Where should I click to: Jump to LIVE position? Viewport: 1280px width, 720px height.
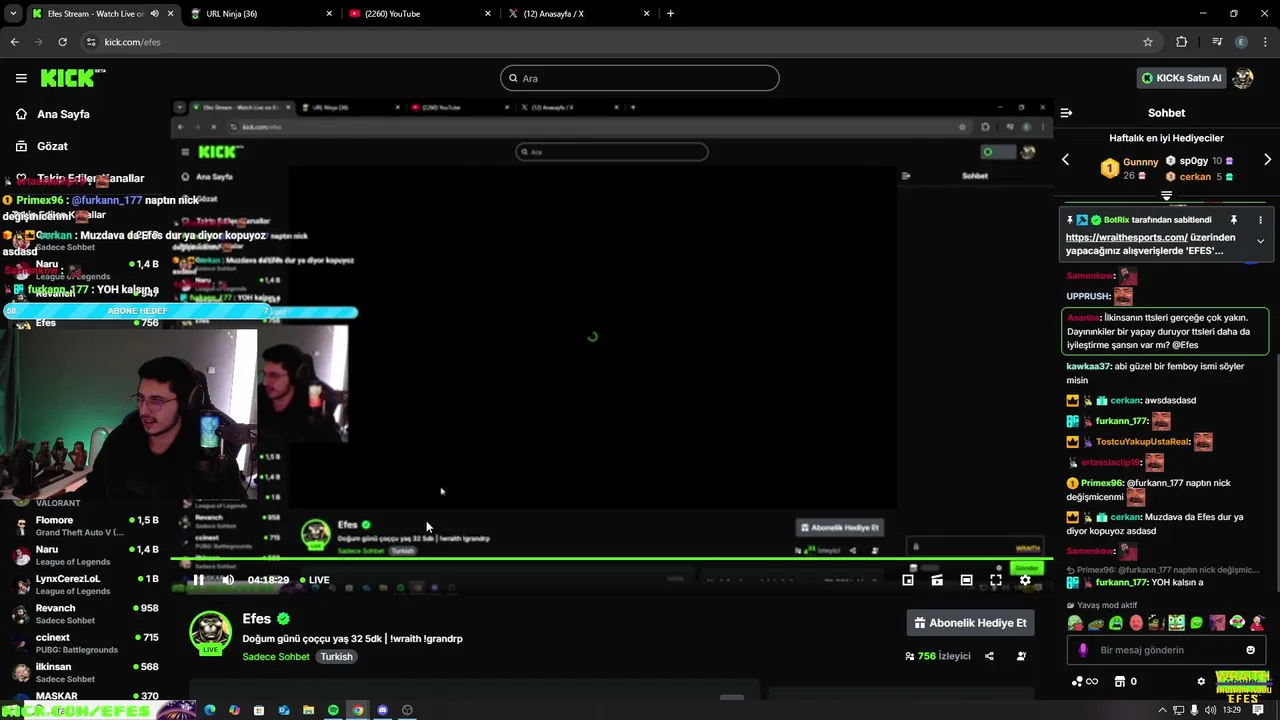[315, 580]
